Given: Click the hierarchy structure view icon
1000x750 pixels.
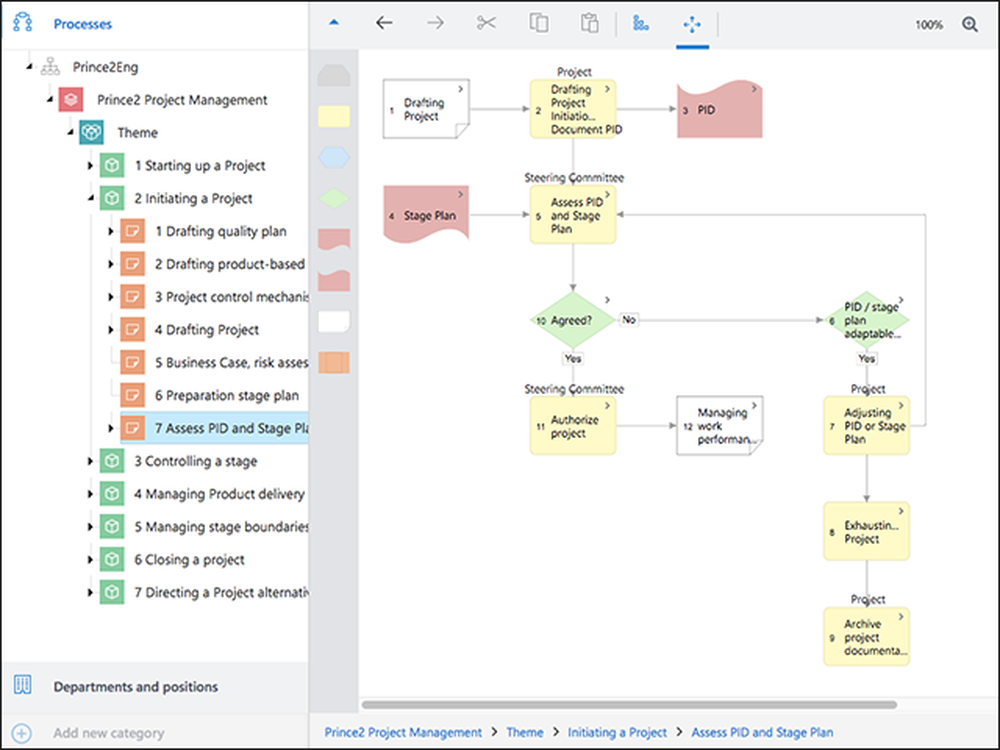Looking at the screenshot, I should (640, 24).
